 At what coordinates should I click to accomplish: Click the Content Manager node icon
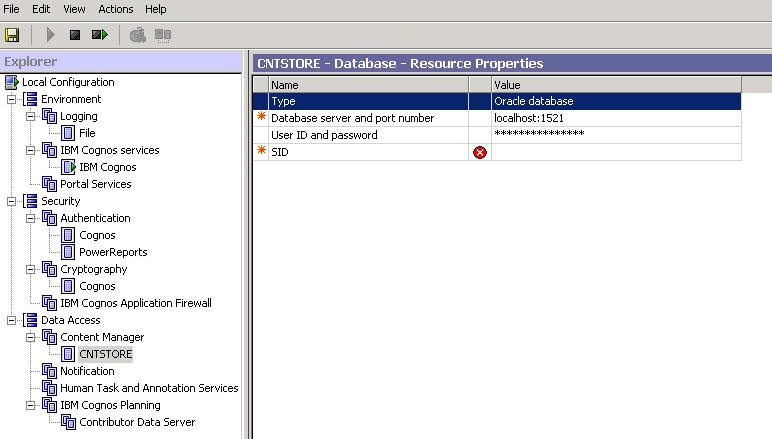(49, 337)
